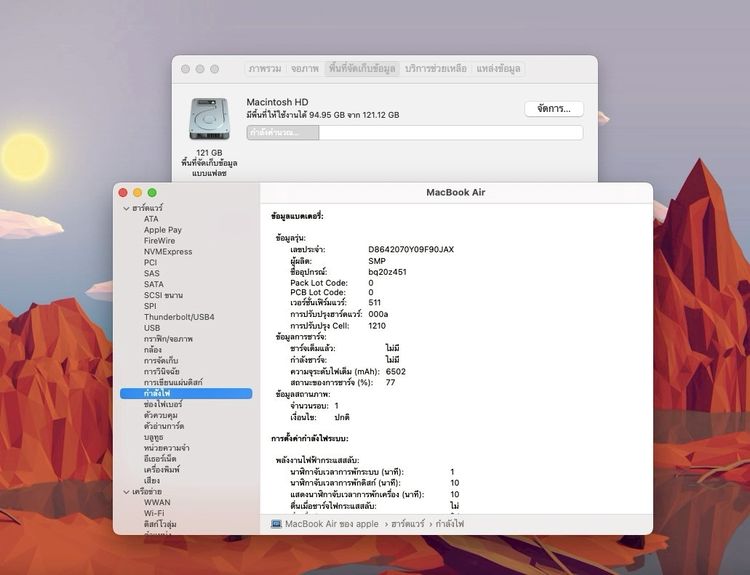Select ตัวอ่านการ์ด card reader item
The width and height of the screenshot is (750, 575).
click(164, 426)
